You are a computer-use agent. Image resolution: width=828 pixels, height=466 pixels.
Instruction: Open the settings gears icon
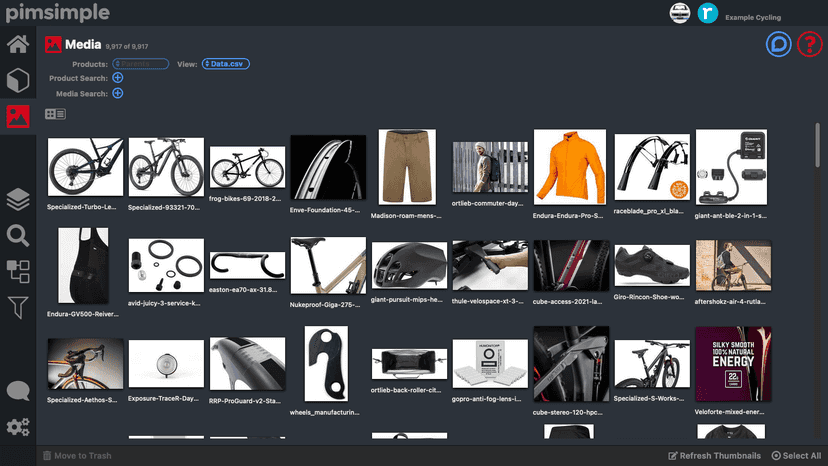[x=18, y=427]
